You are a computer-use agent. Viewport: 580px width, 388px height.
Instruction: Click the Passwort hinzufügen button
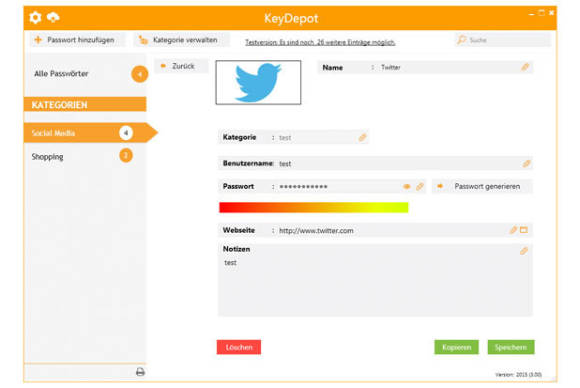coord(77,40)
